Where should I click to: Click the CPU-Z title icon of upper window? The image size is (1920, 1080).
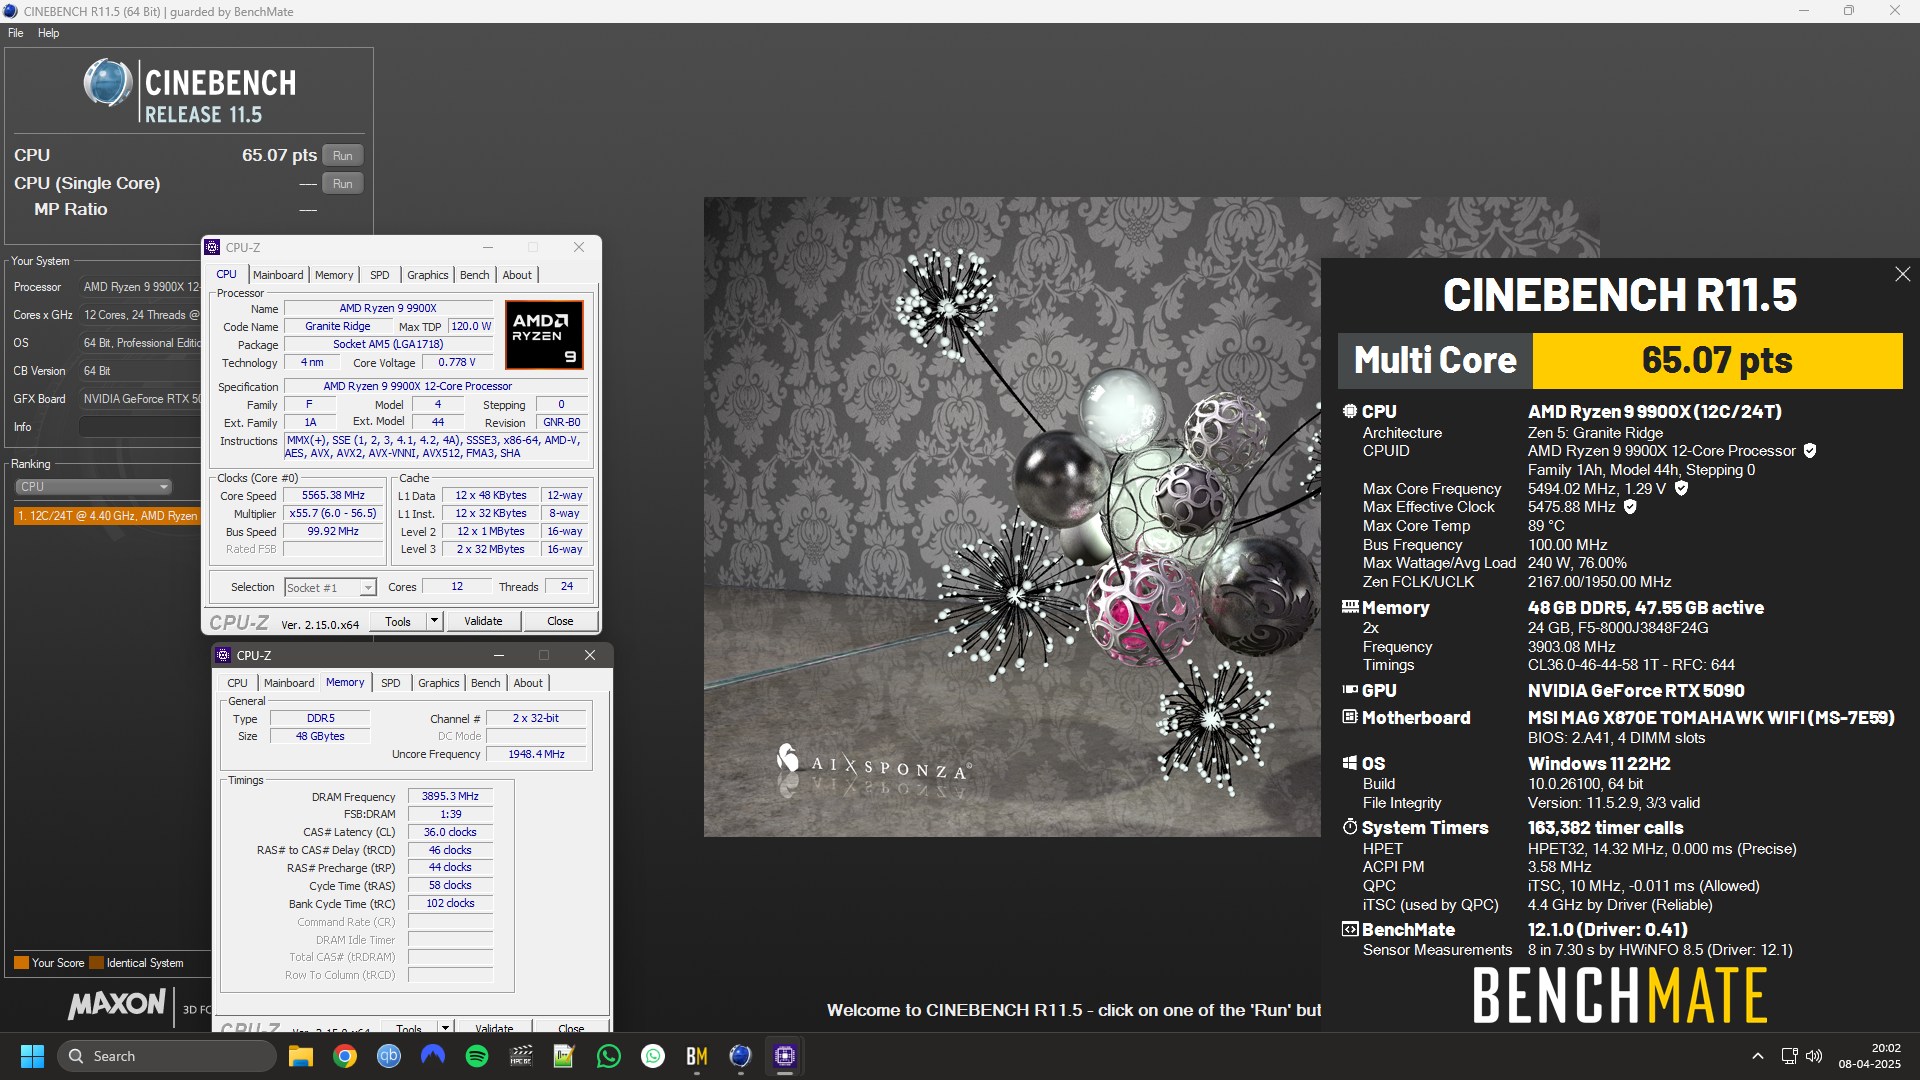point(212,247)
